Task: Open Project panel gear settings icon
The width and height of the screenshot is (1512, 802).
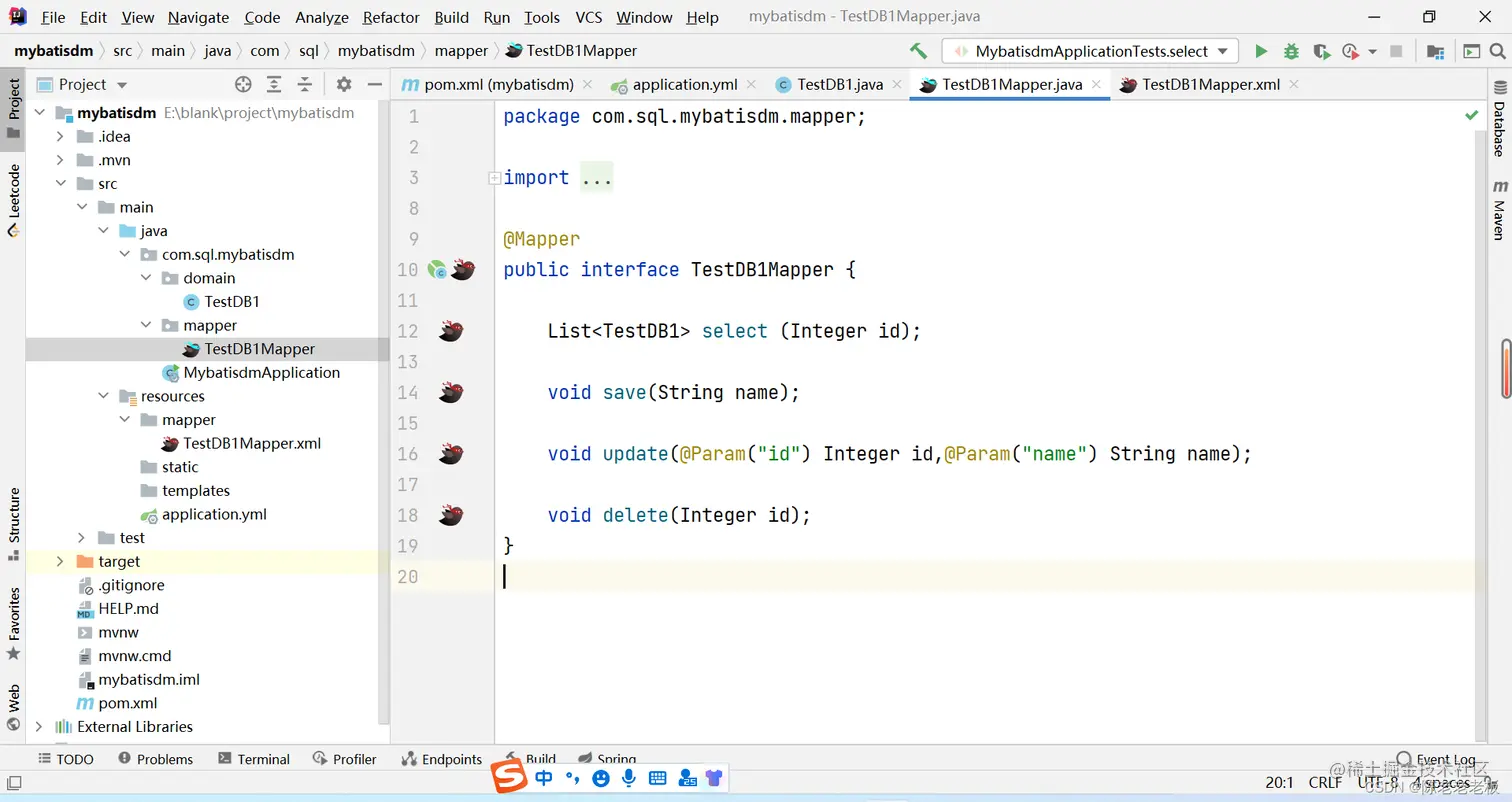Action: [344, 84]
